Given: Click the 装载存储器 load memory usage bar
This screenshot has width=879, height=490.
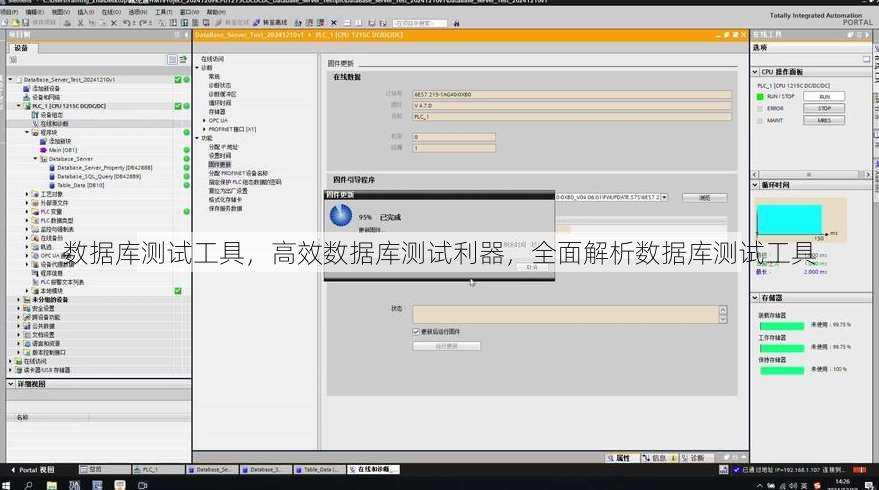Looking at the screenshot, I should 781,326.
